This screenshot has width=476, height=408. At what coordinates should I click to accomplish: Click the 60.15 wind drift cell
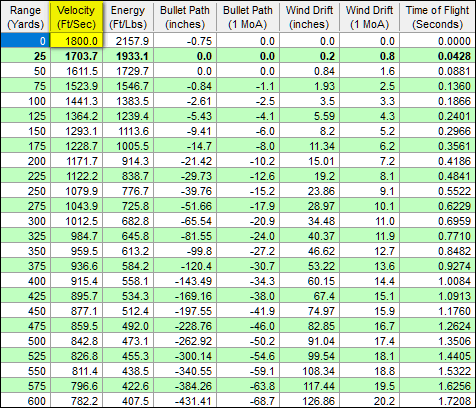tap(309, 281)
